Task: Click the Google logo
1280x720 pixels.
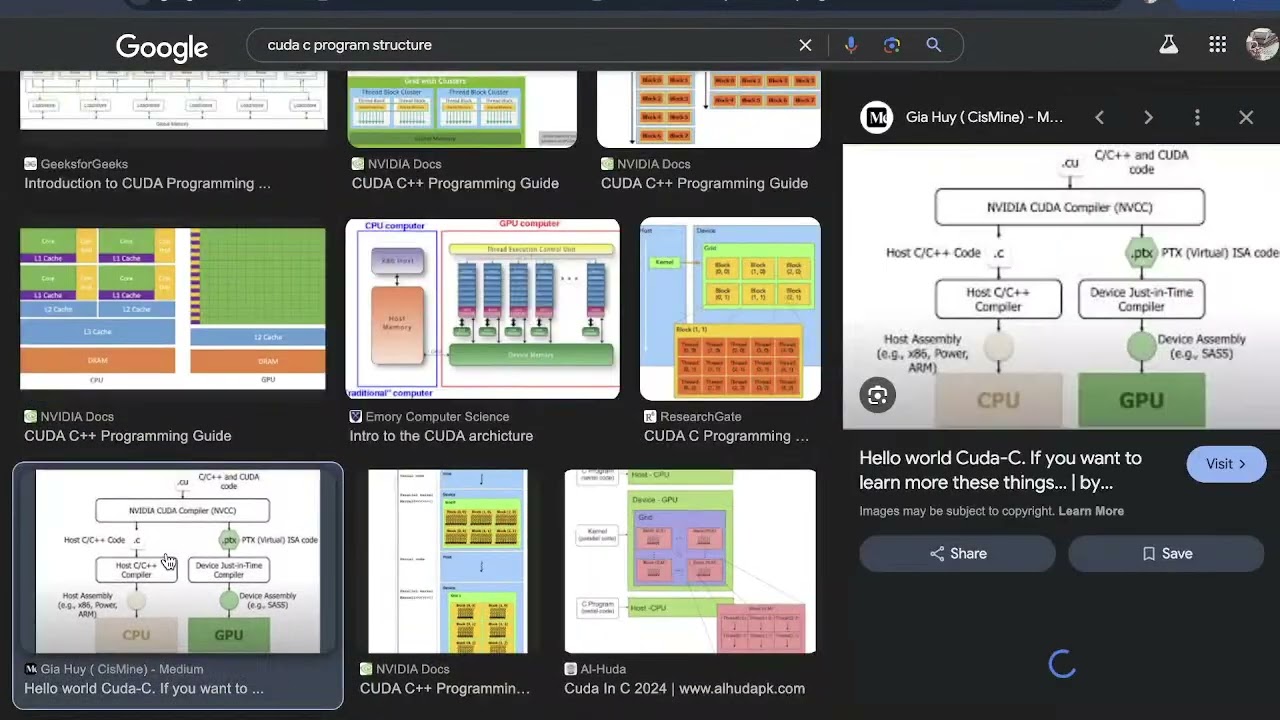Action: (x=162, y=46)
